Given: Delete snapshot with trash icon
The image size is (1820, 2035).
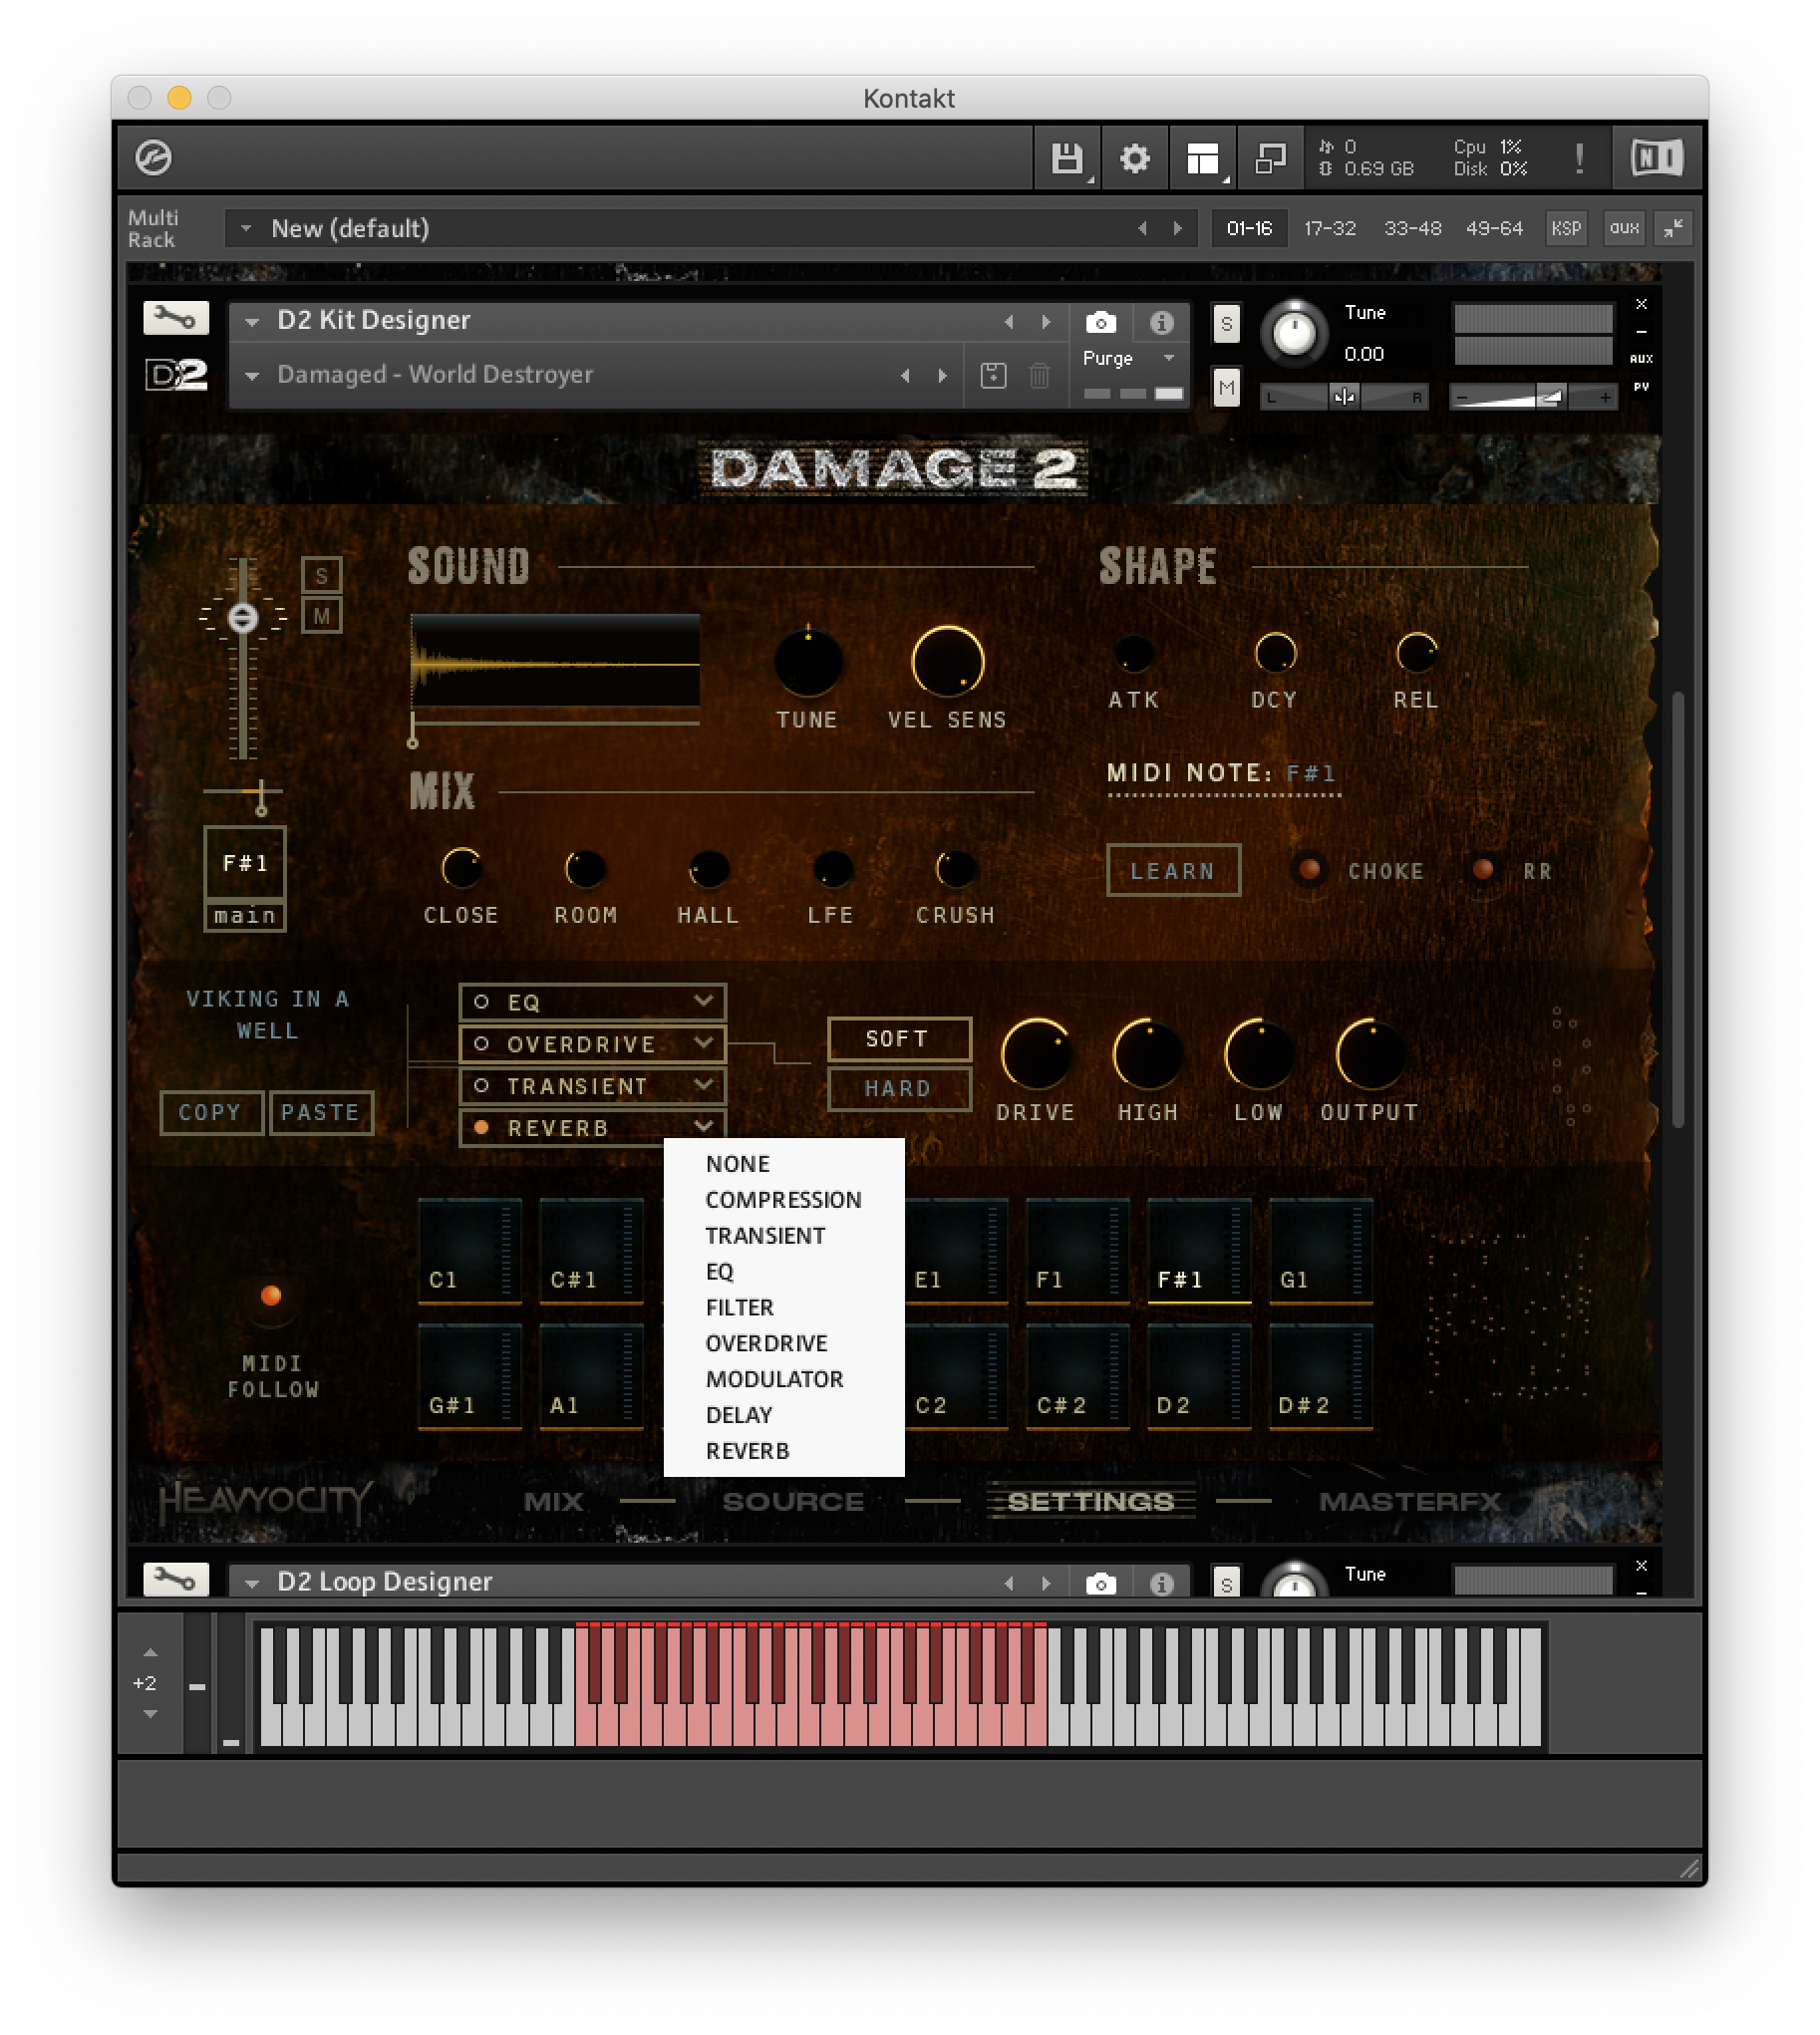Looking at the screenshot, I should pos(1039,376).
